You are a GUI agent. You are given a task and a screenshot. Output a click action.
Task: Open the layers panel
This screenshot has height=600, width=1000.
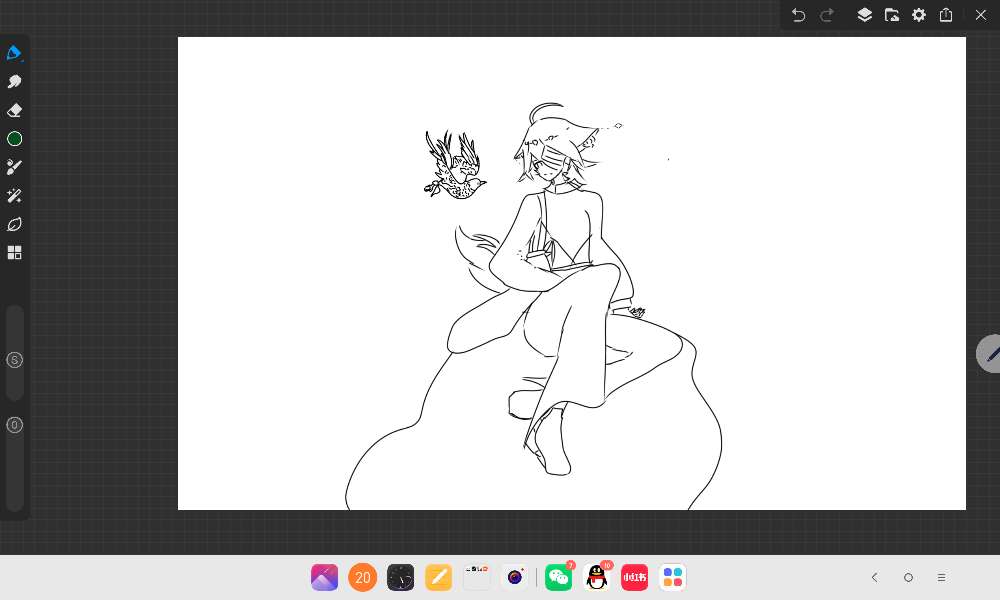pos(865,15)
